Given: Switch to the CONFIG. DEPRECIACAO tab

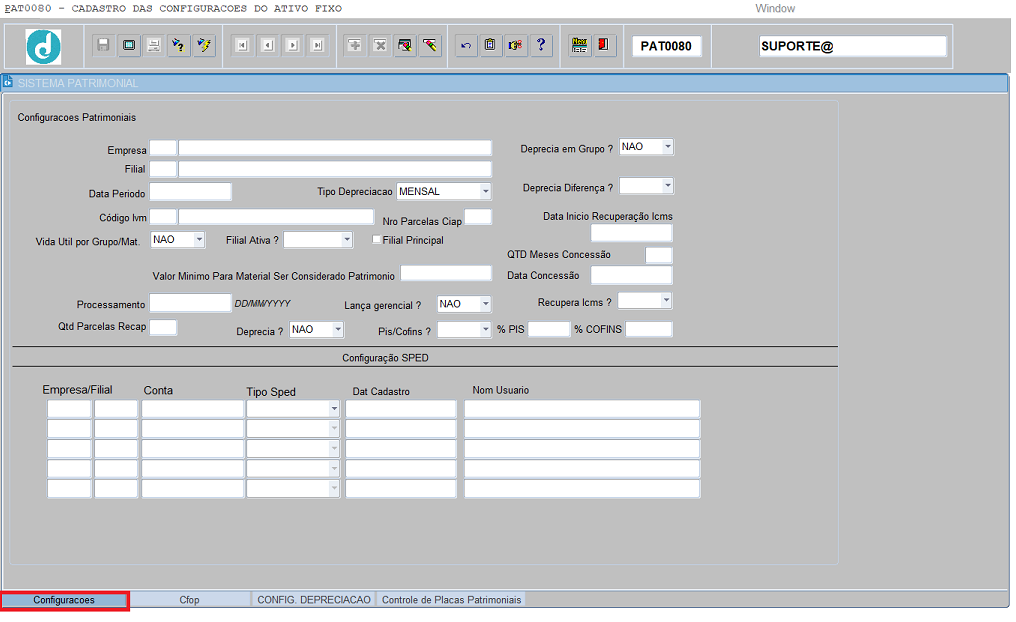Looking at the screenshot, I should pyautogui.click(x=314, y=600).
